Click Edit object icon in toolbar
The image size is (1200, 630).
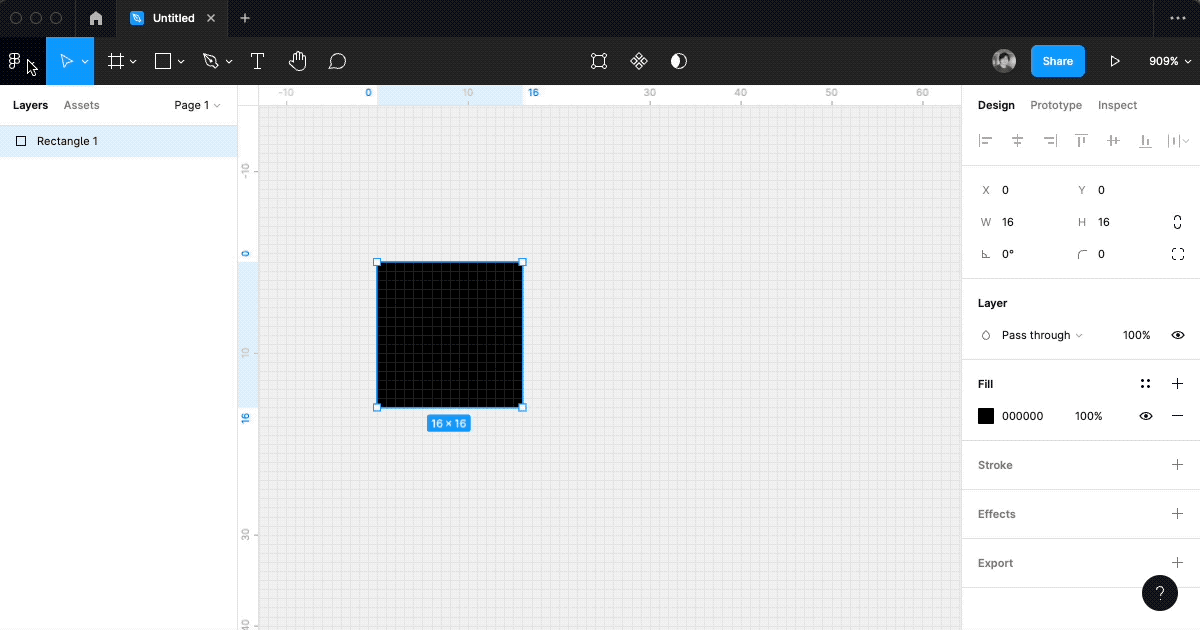pyautogui.click(x=599, y=61)
